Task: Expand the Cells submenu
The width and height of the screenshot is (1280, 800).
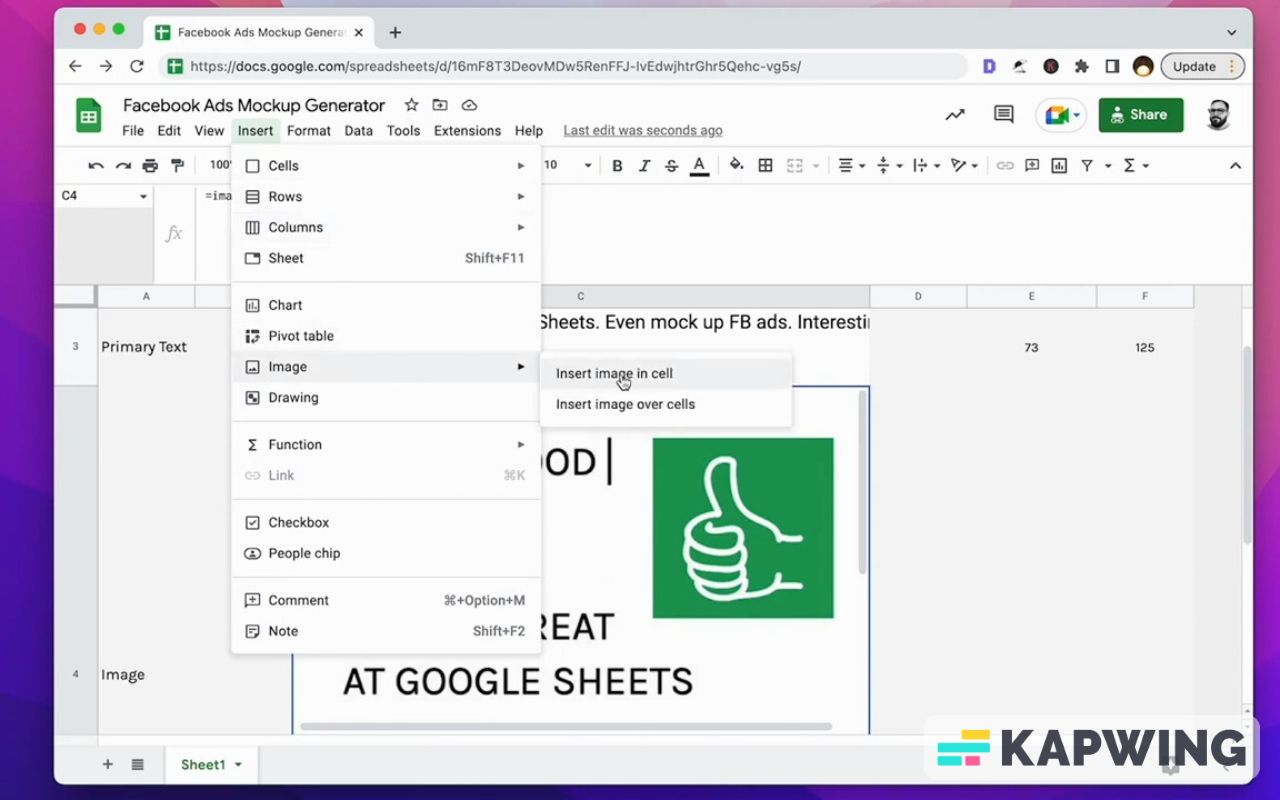Action: click(385, 166)
